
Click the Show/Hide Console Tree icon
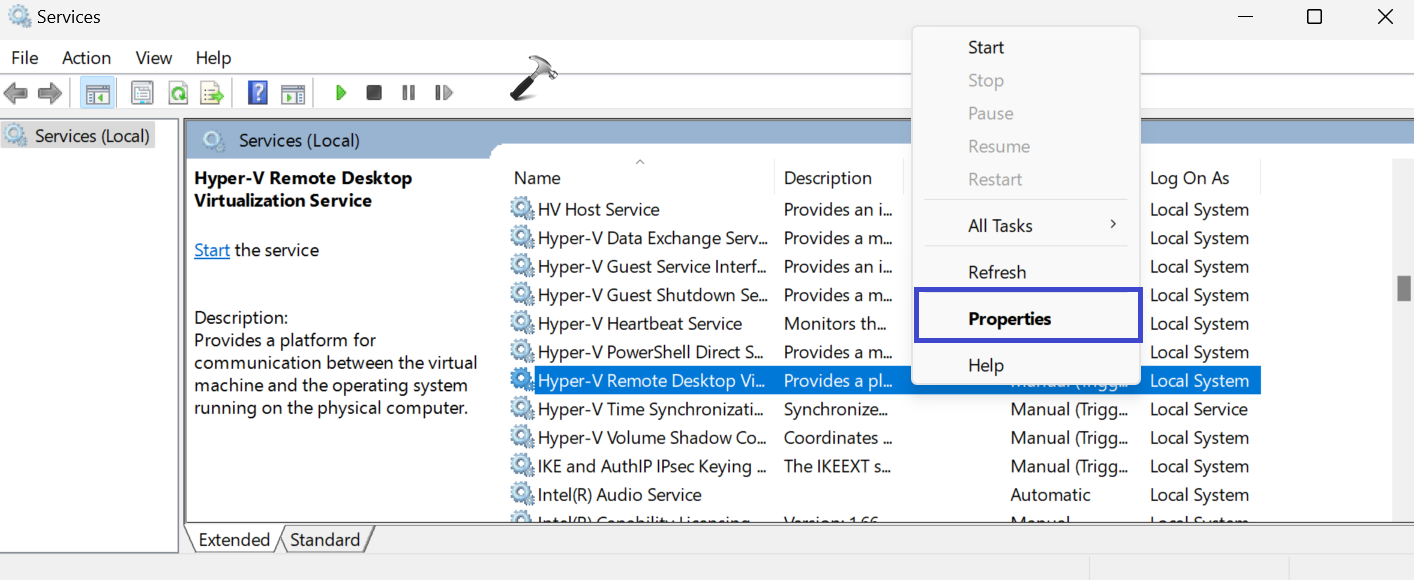[97, 93]
